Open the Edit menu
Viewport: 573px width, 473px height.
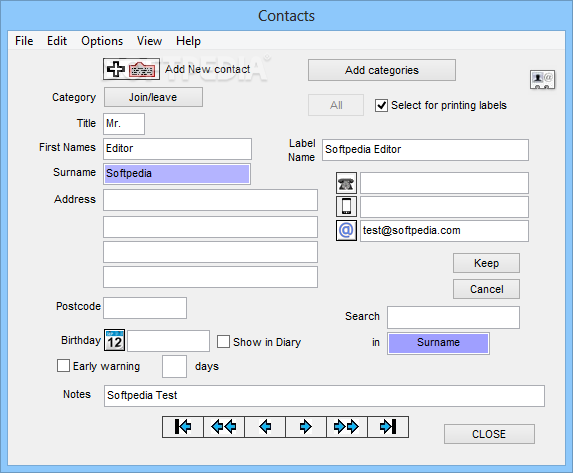[57, 41]
